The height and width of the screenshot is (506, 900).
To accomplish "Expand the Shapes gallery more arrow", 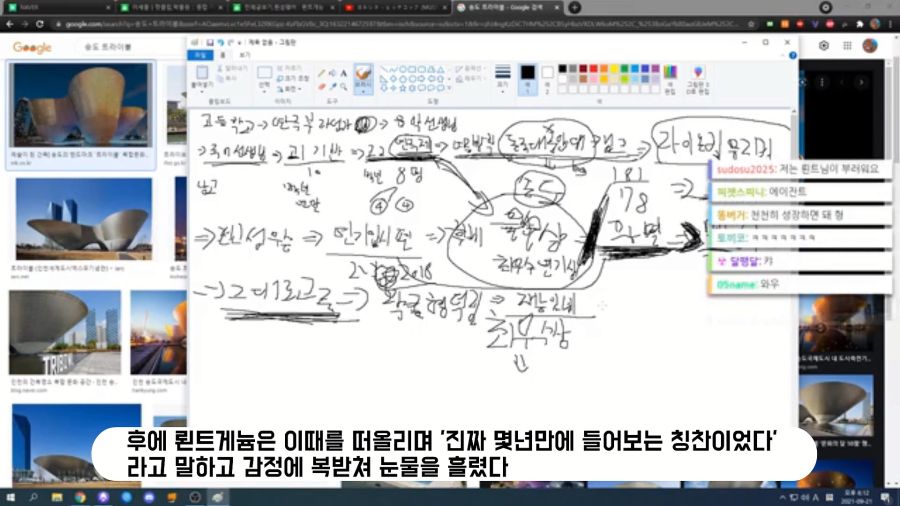I will pos(449,88).
